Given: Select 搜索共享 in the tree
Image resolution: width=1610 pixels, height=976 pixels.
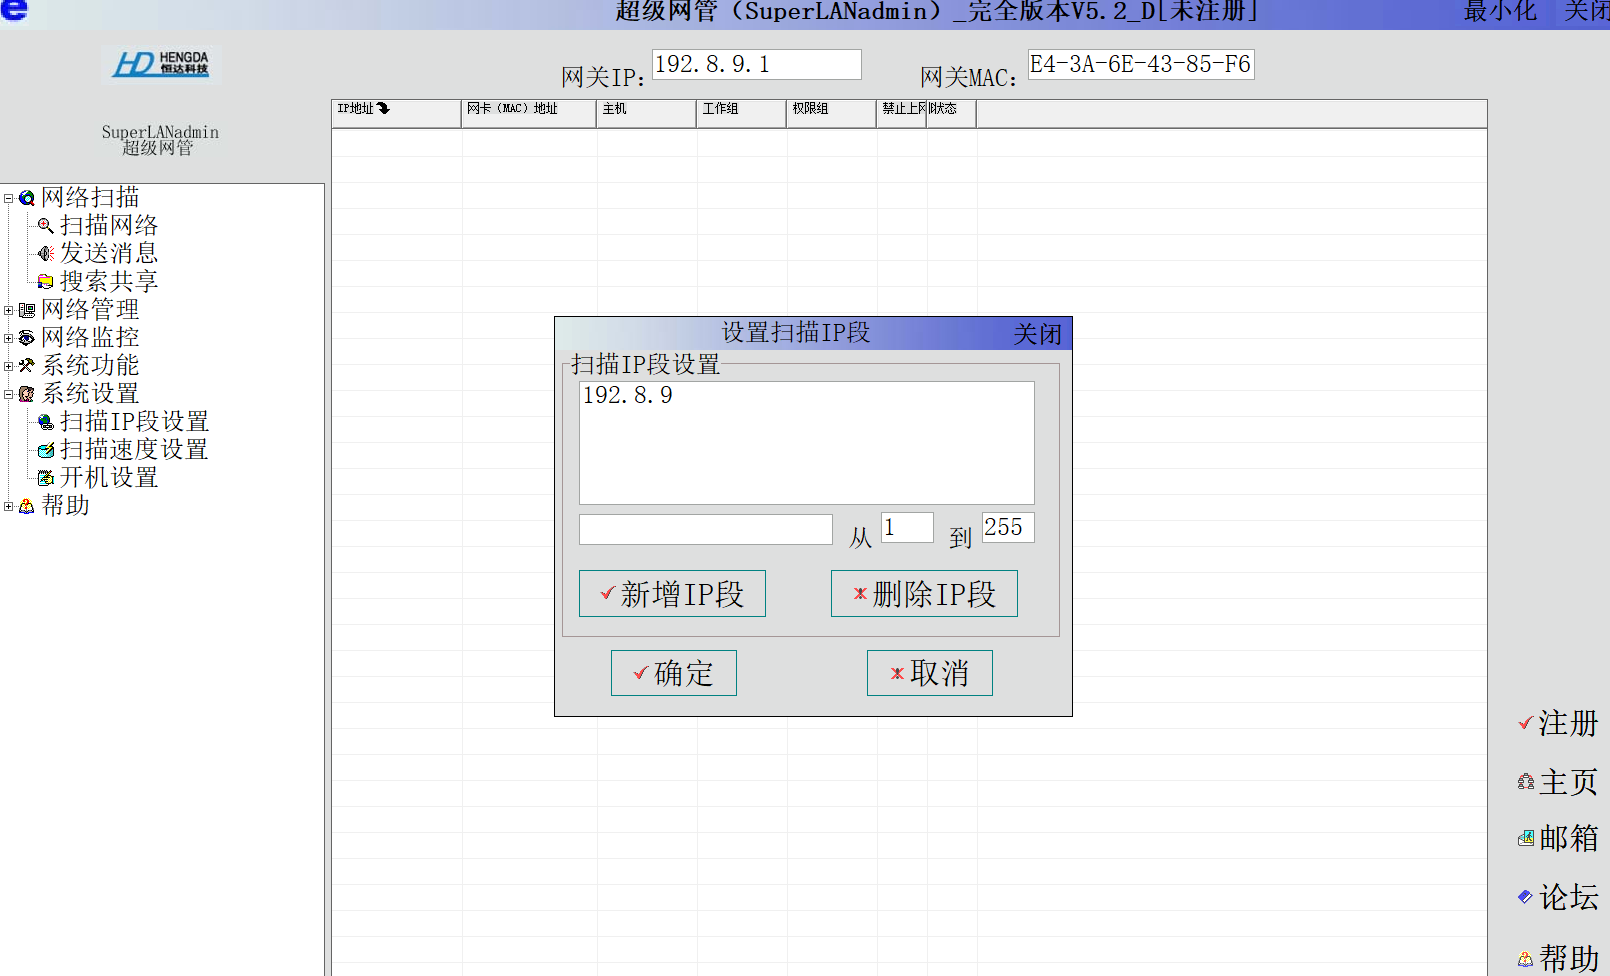Looking at the screenshot, I should click(x=109, y=282).
